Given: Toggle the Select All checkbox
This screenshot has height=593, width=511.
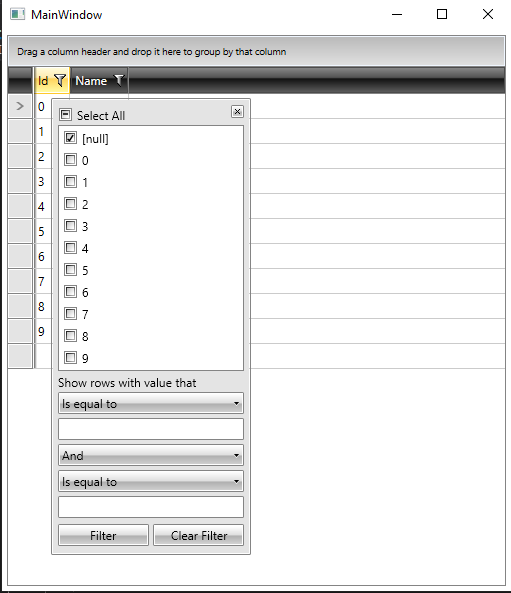Looking at the screenshot, I should point(65,115).
